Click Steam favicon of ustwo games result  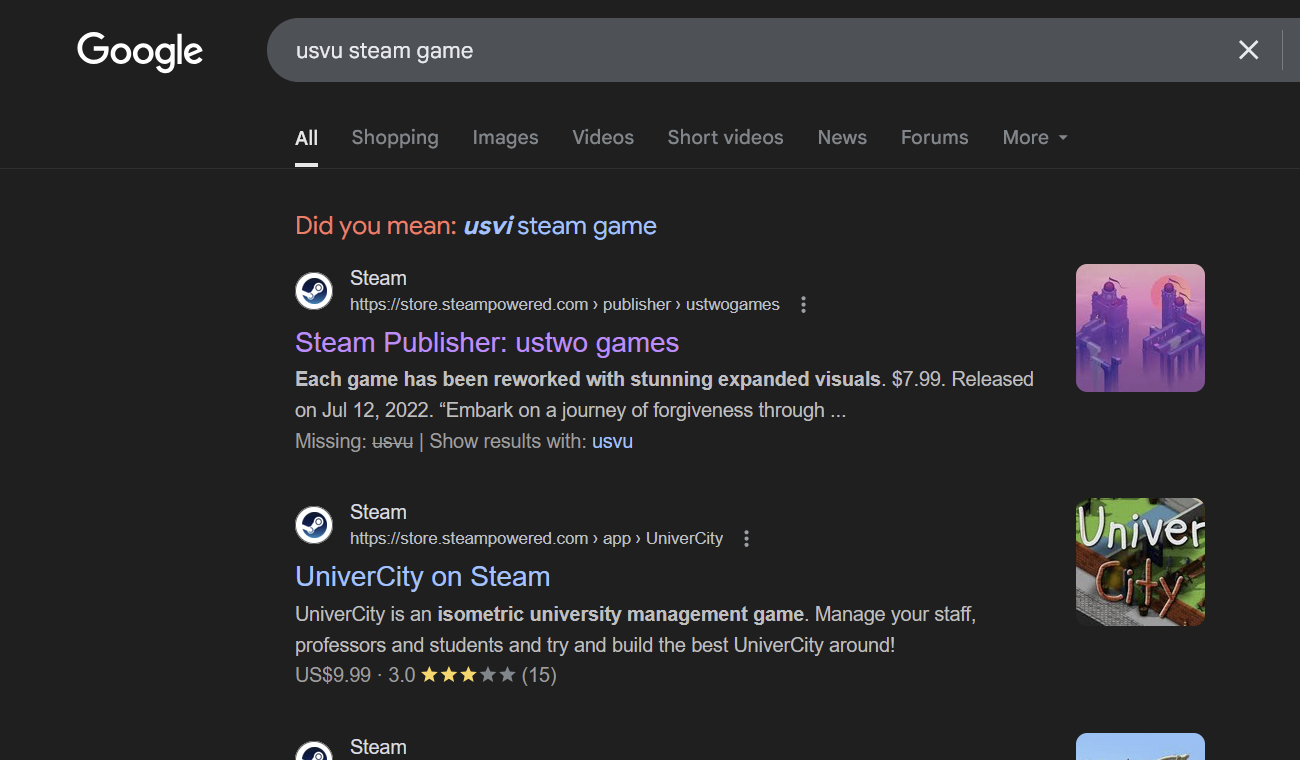click(x=314, y=291)
